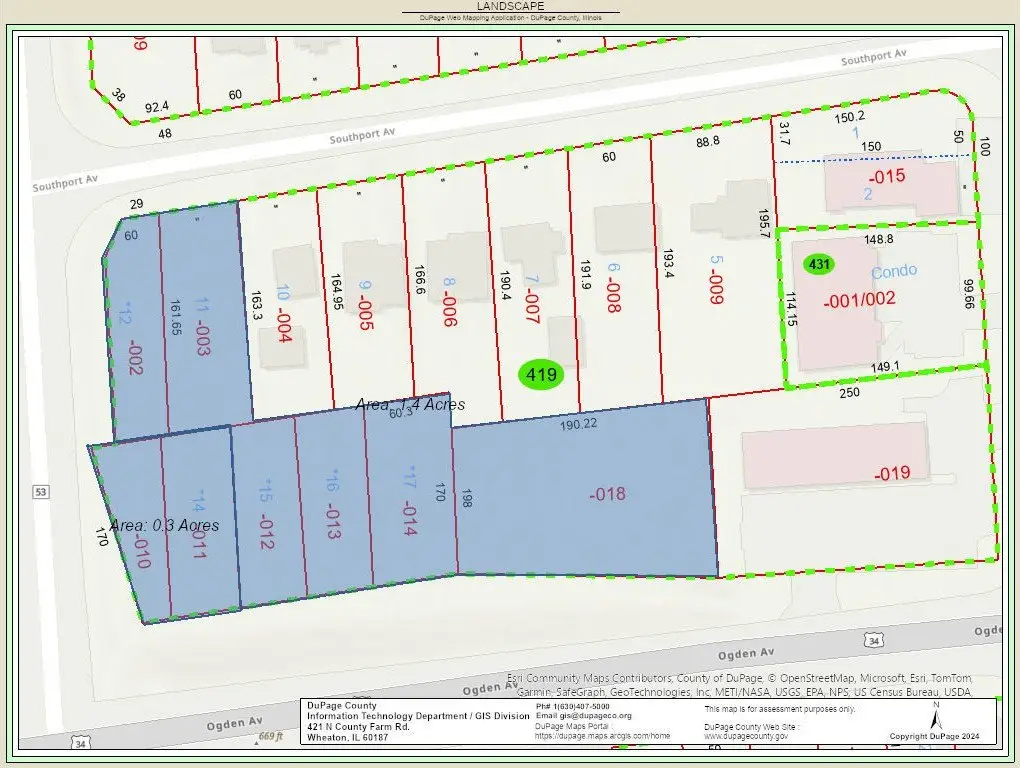Click the LANDSCAPE title at the top
This screenshot has width=1020, height=768.
(510, 6)
